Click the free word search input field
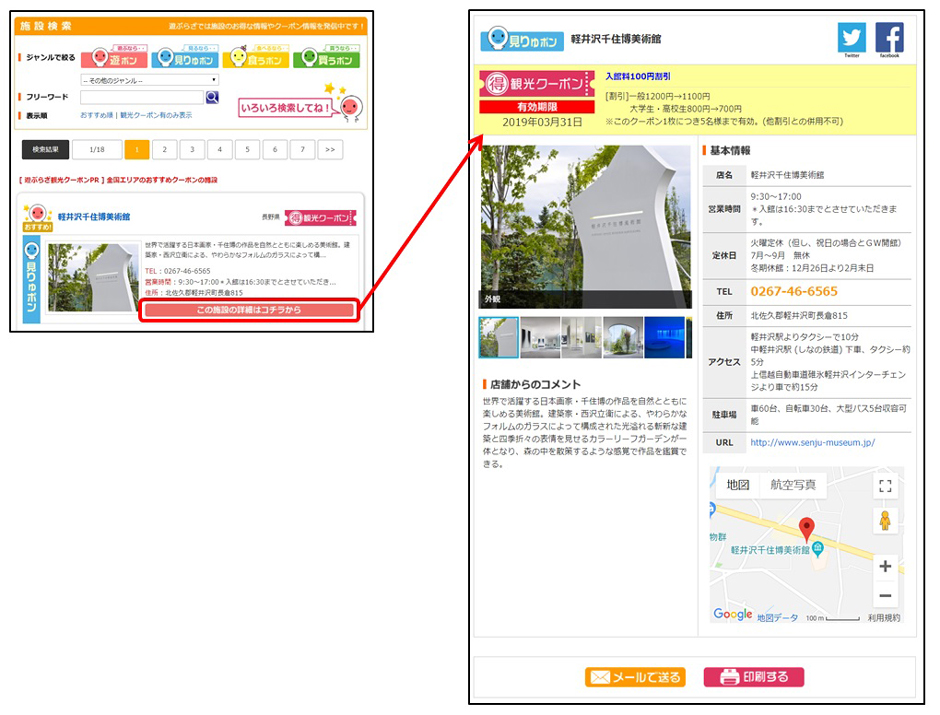Image resolution: width=940 pixels, height=715 pixels. pyautogui.click(x=142, y=98)
